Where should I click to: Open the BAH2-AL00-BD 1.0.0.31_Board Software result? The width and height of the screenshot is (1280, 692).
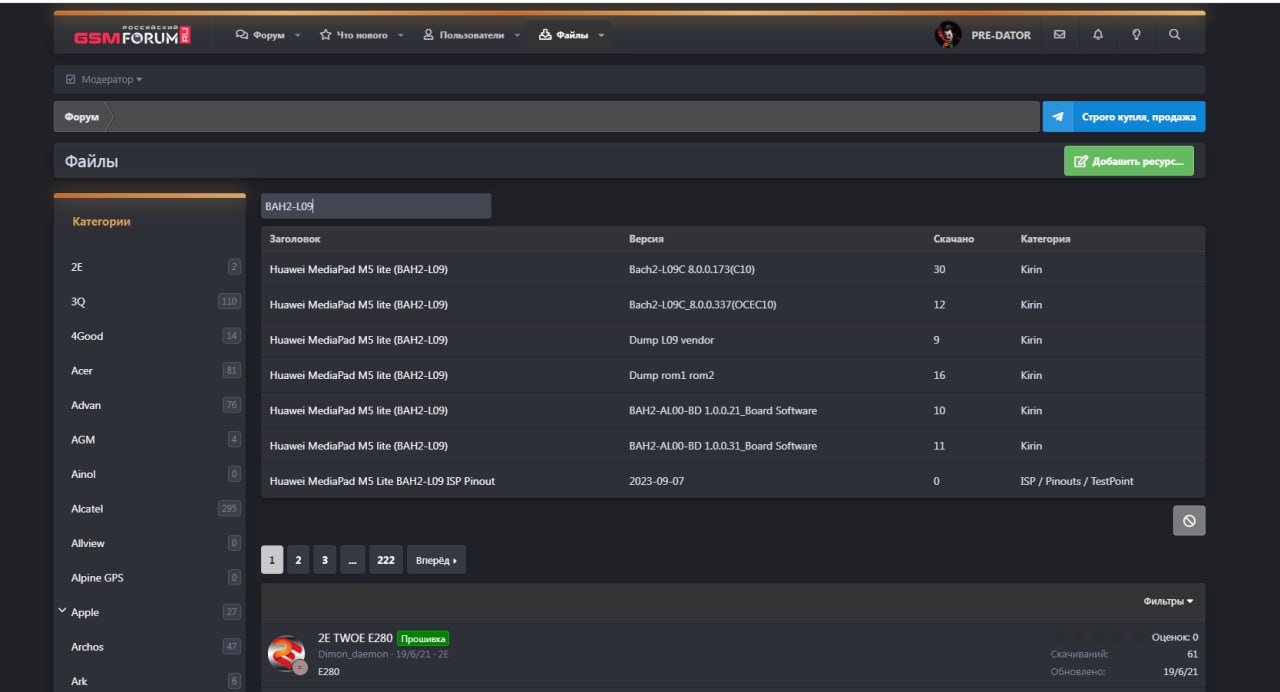pos(733,445)
